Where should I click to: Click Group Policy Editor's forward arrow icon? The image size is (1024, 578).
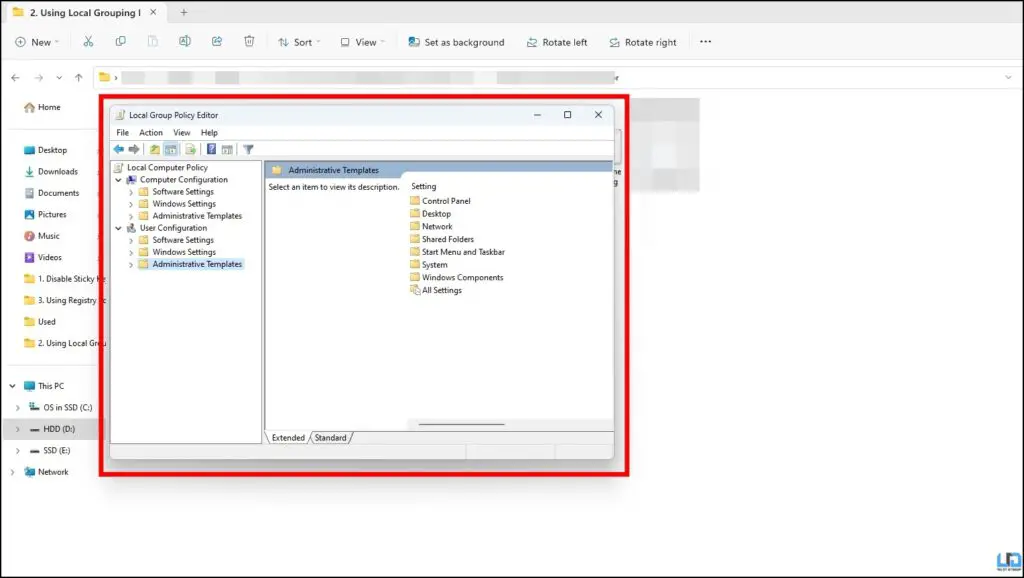point(134,150)
